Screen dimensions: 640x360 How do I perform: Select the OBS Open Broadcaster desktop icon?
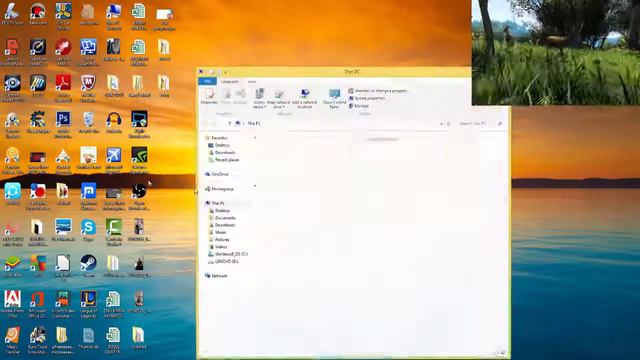[x=139, y=196]
